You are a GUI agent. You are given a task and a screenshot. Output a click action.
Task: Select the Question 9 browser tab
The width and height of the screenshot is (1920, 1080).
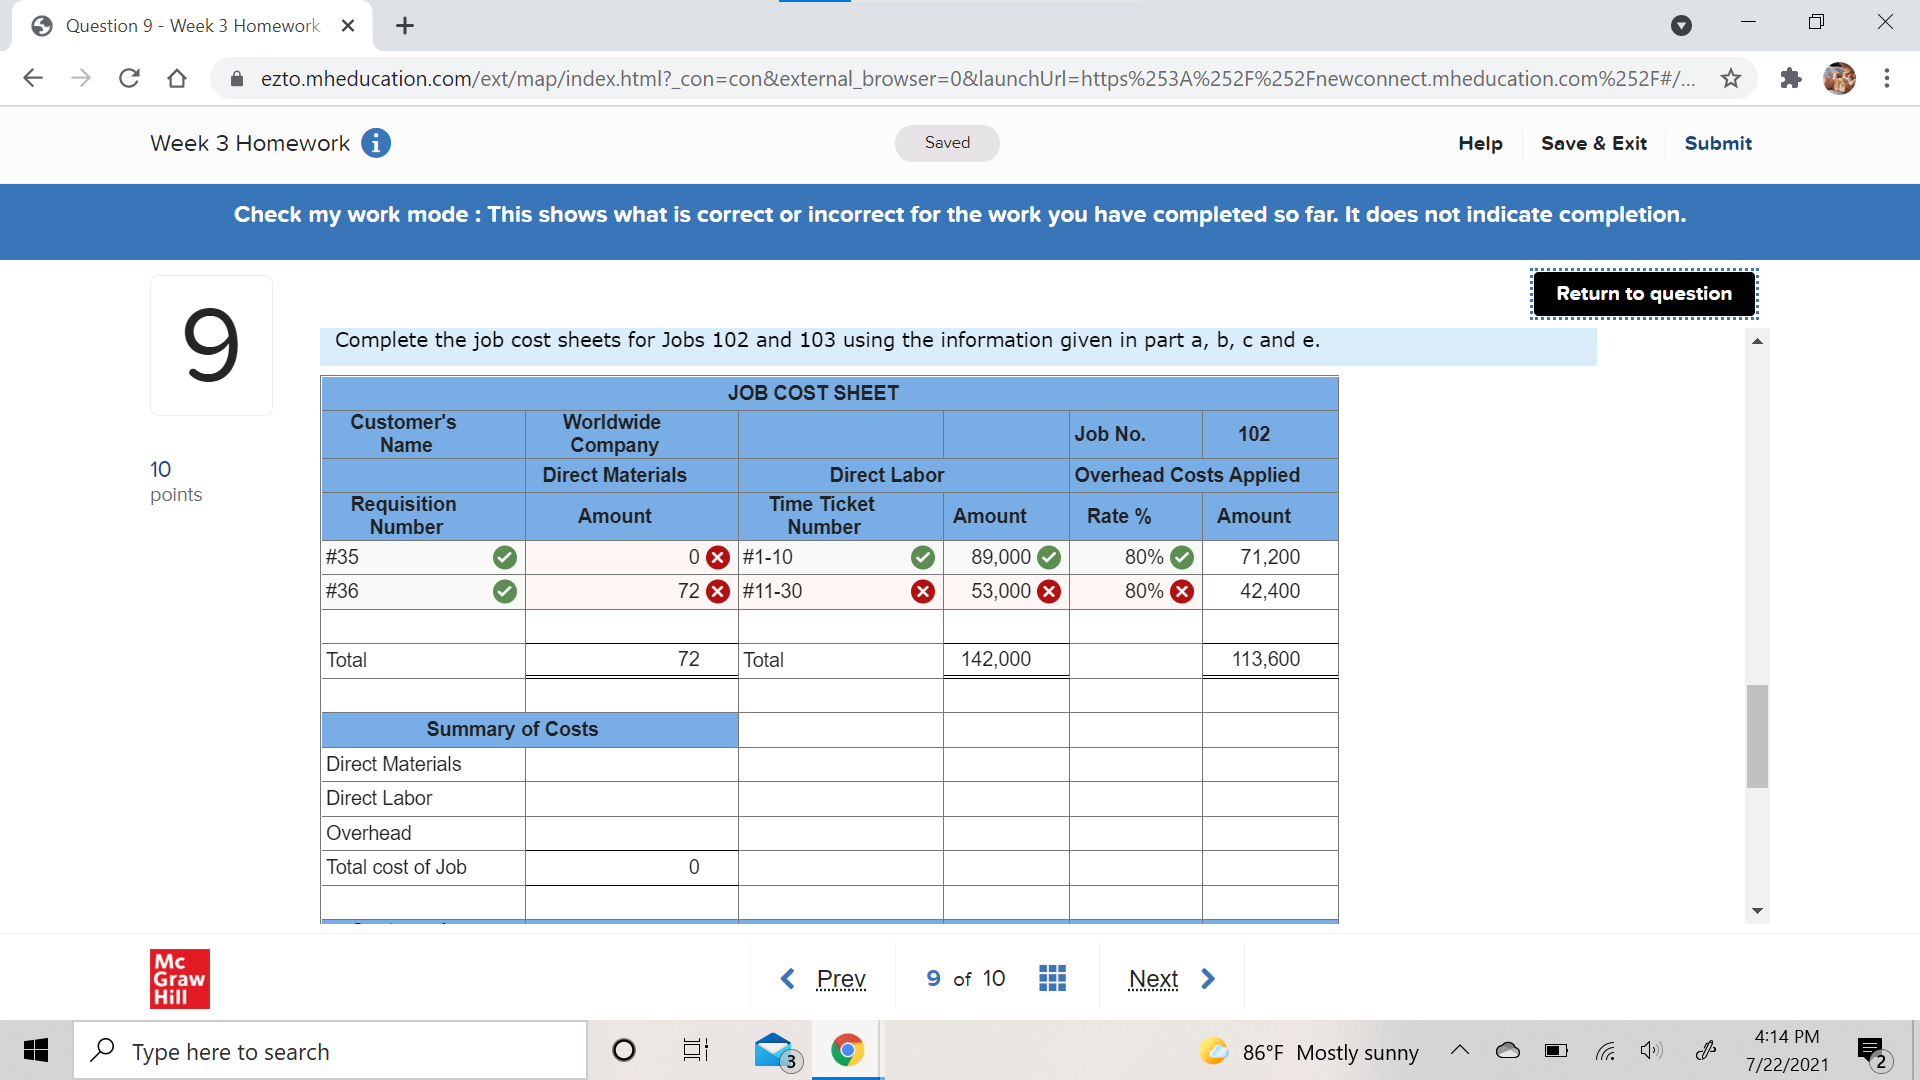192,26
